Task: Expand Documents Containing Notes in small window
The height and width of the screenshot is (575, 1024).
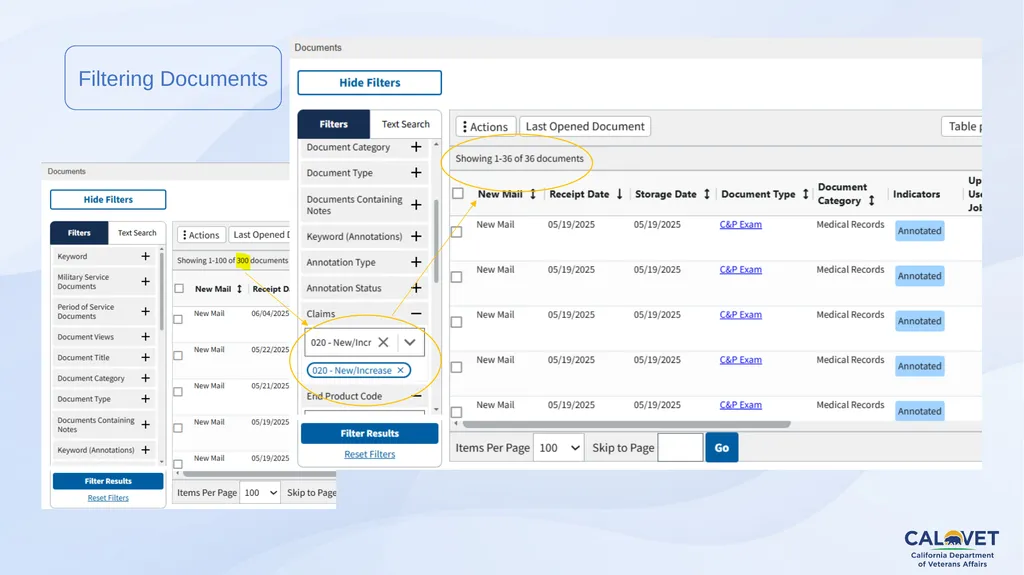Action: pos(146,425)
